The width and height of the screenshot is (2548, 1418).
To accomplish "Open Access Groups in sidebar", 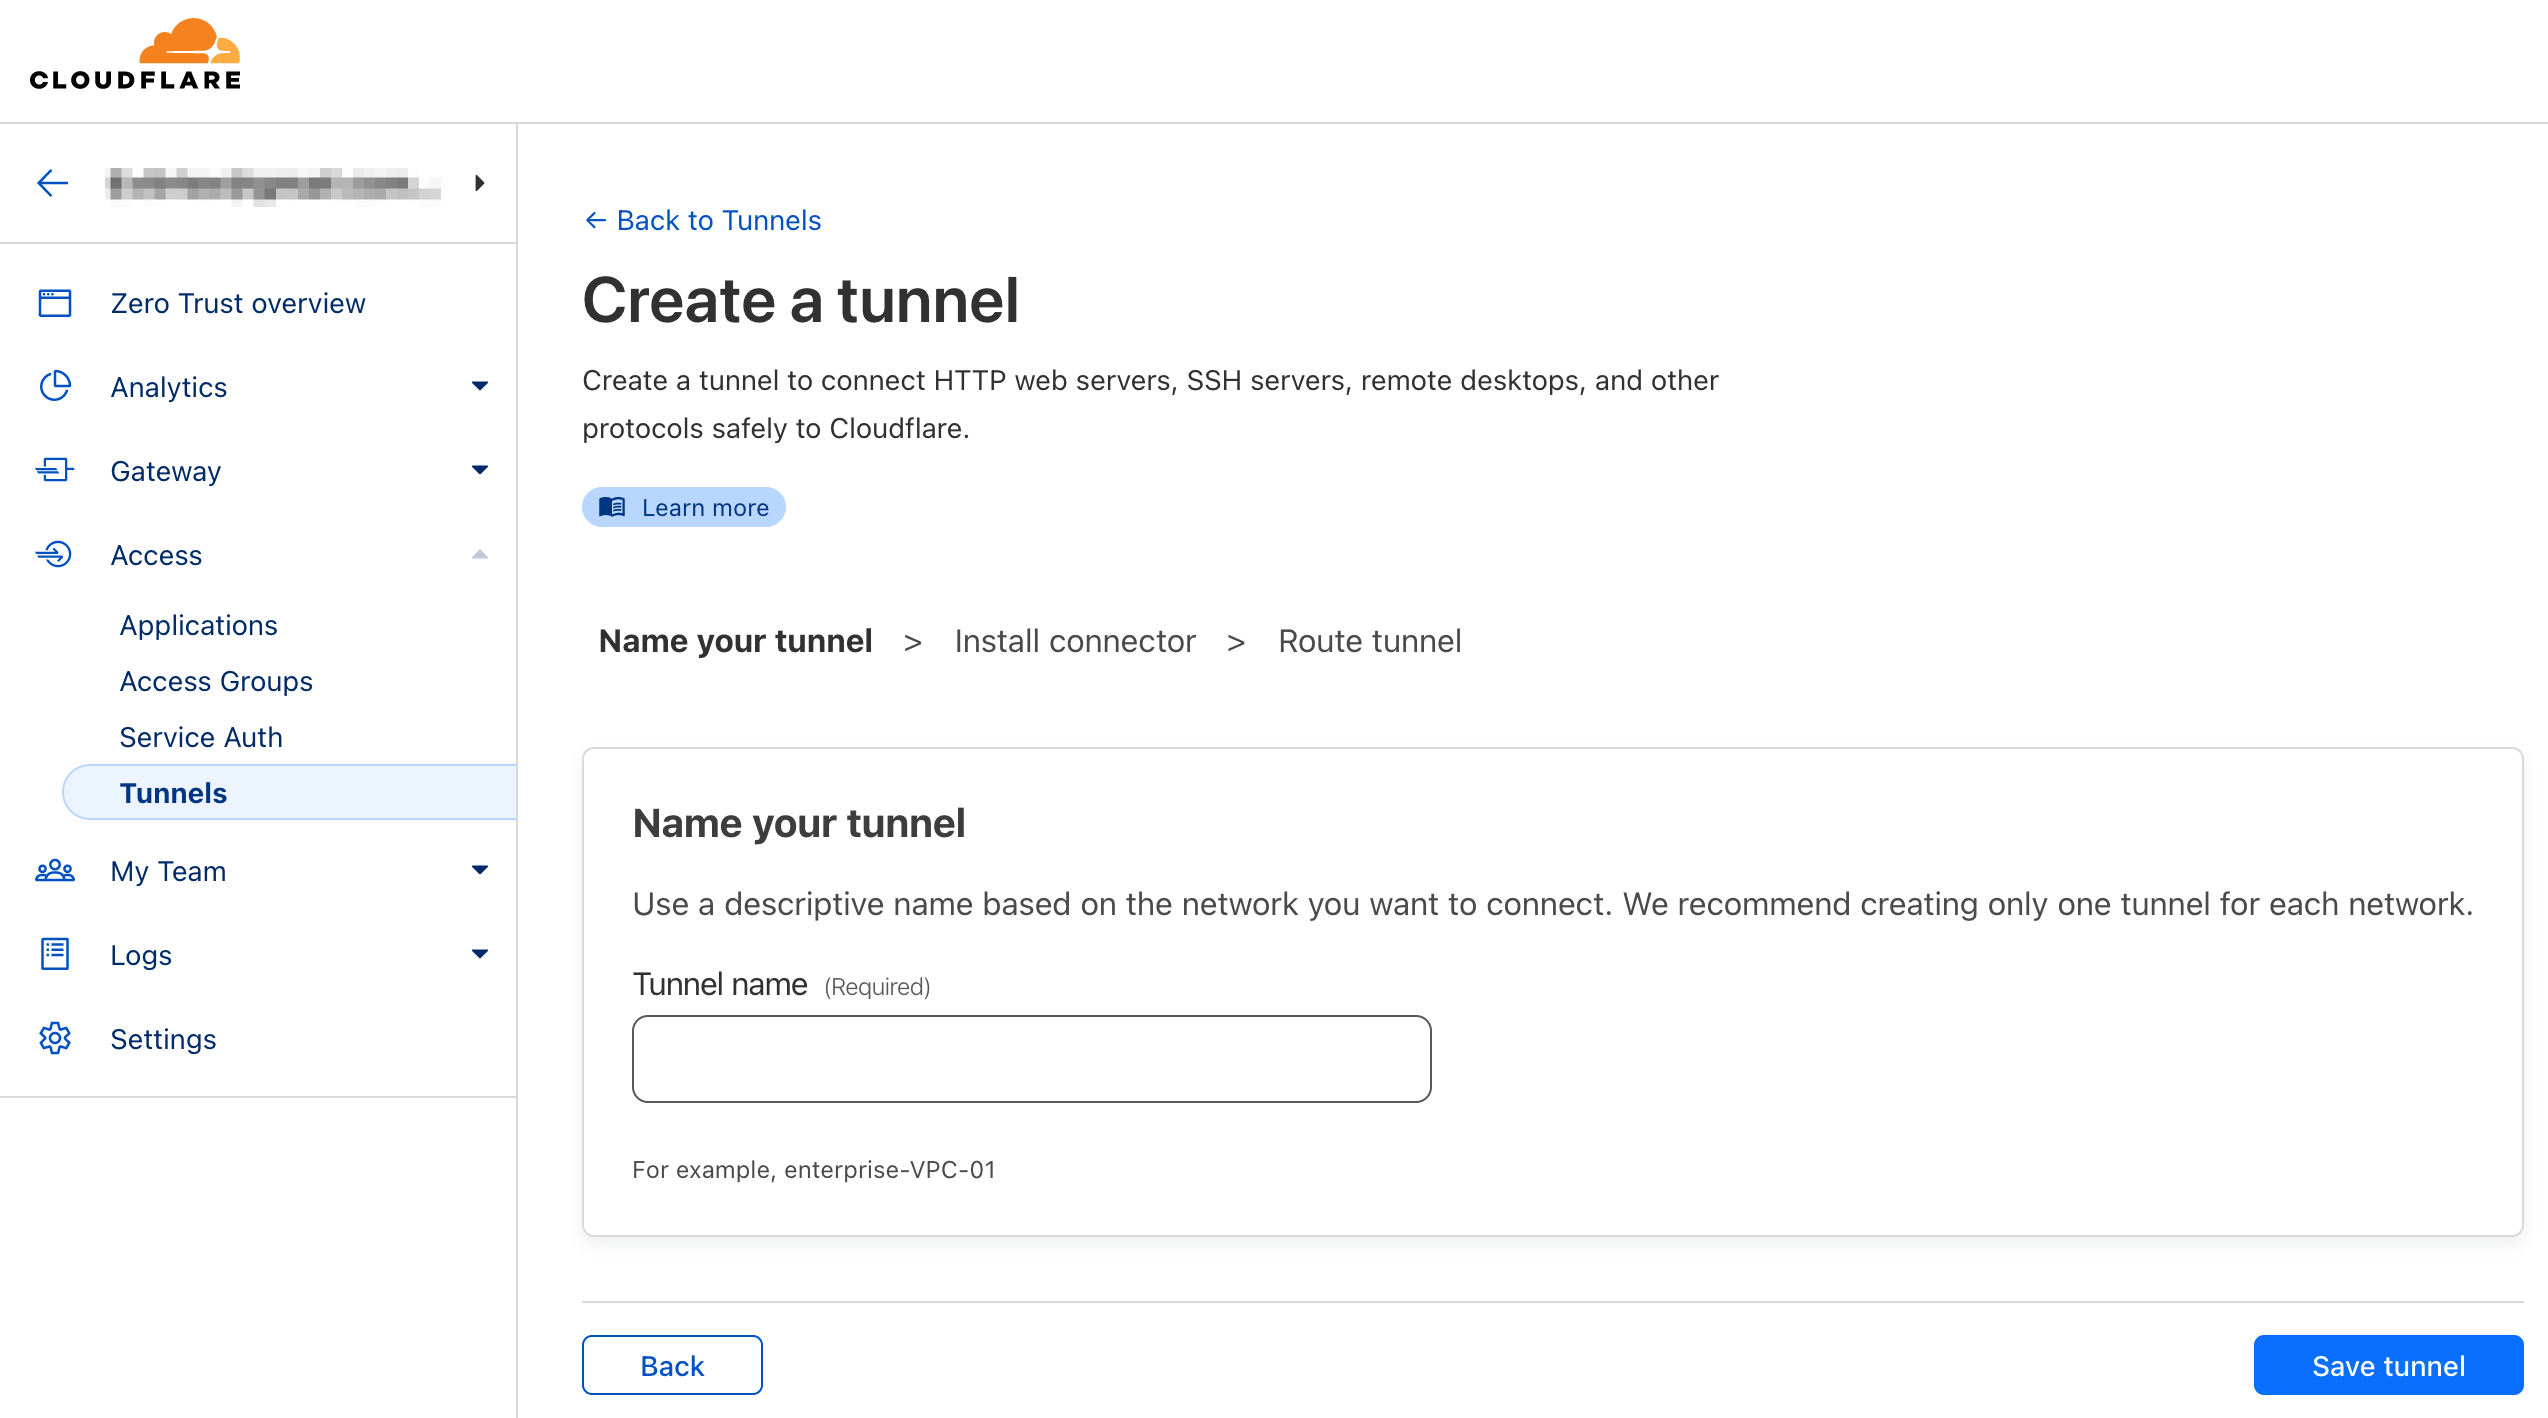I will (x=216, y=681).
